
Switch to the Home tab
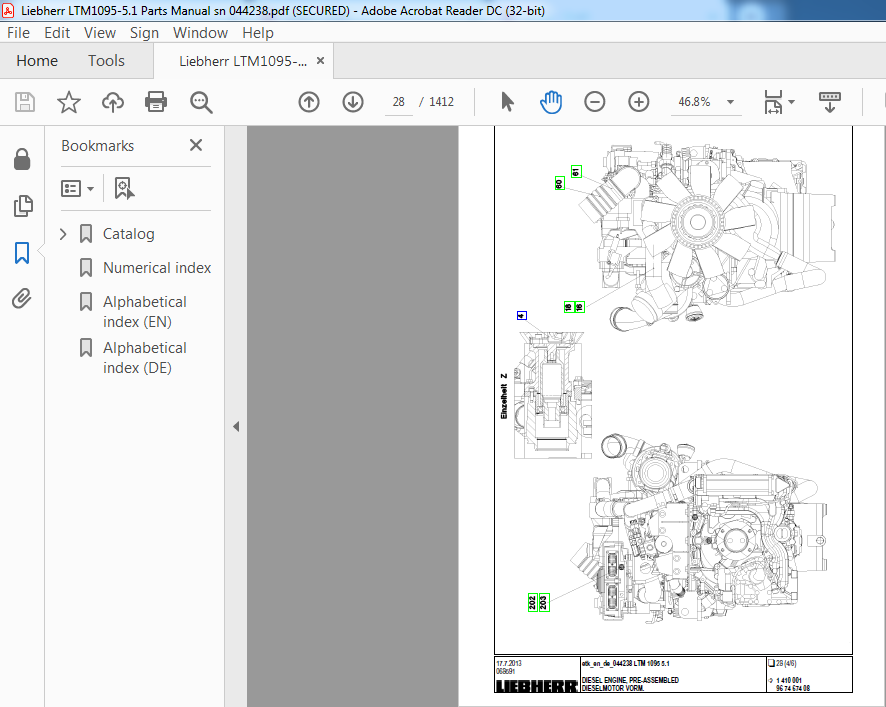click(x=37, y=61)
